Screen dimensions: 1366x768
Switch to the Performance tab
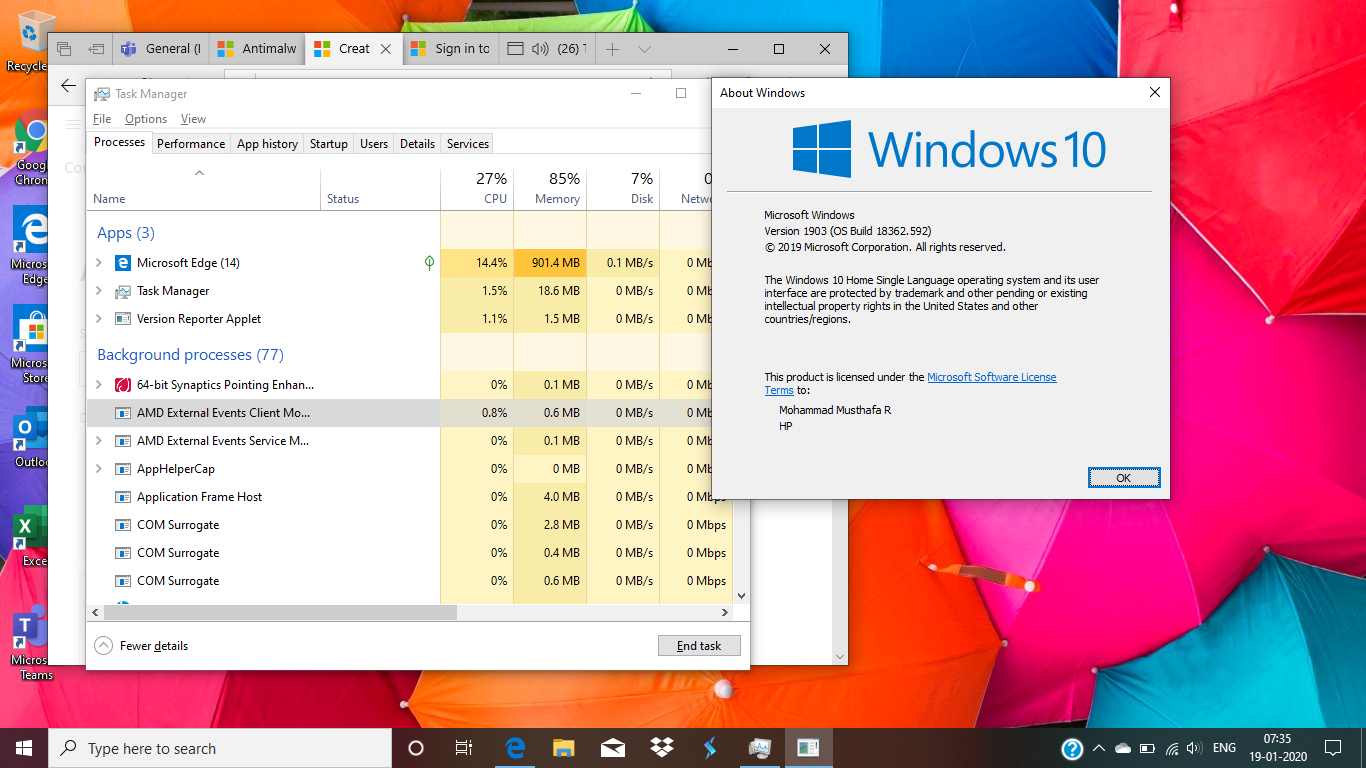point(191,144)
